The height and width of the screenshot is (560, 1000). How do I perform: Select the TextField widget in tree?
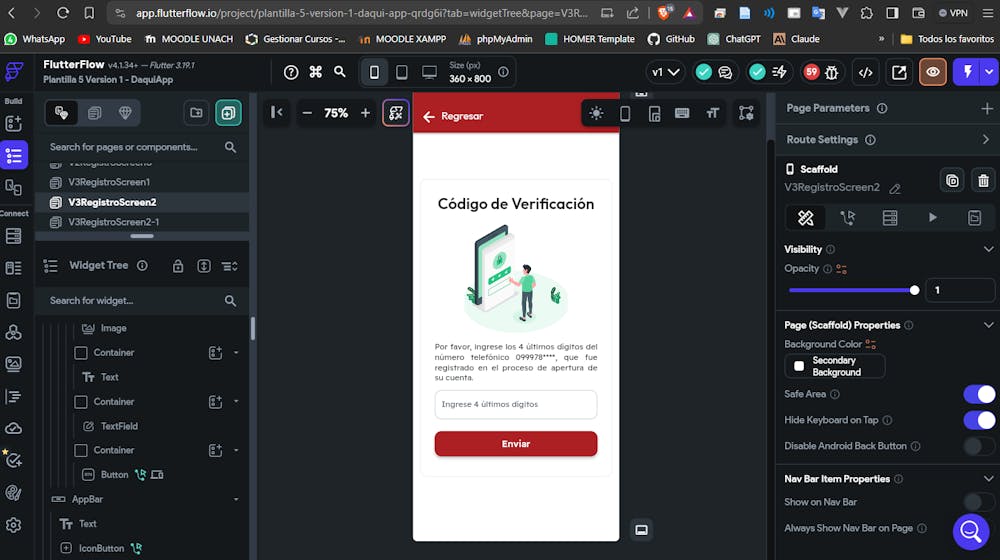coord(119,426)
